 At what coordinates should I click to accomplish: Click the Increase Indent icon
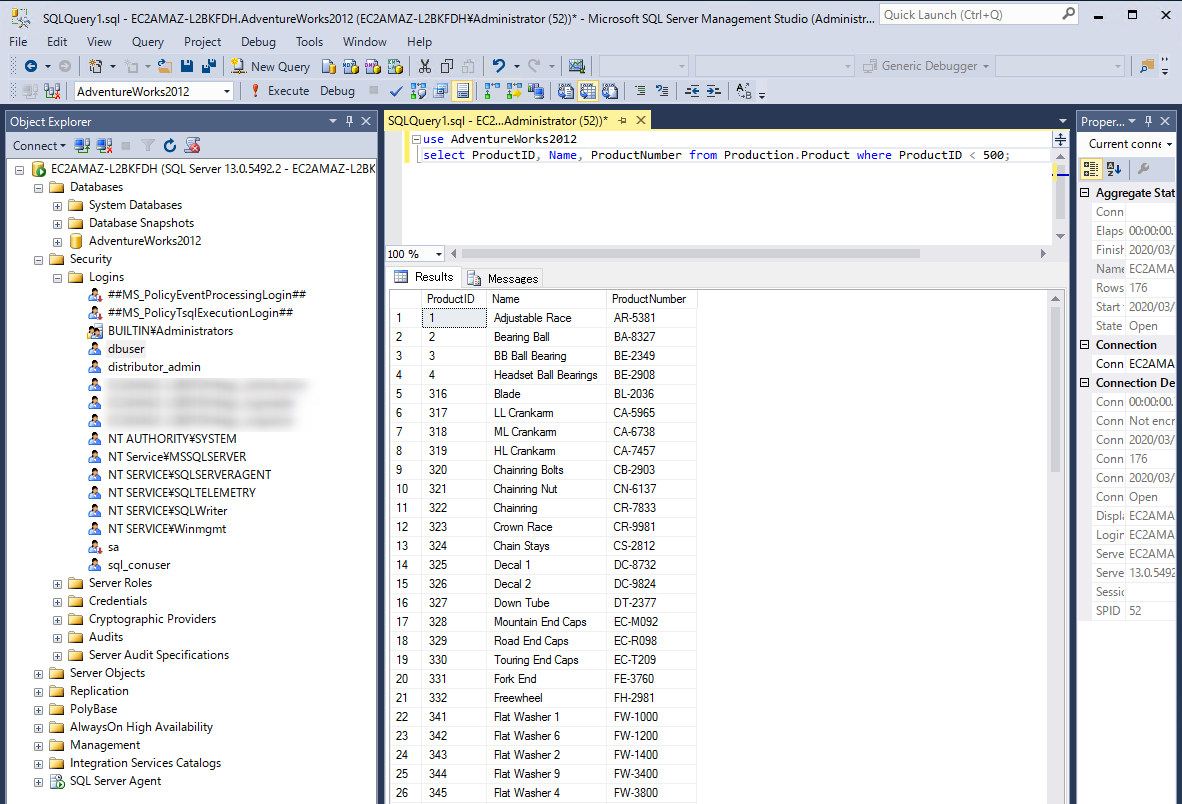pos(713,91)
